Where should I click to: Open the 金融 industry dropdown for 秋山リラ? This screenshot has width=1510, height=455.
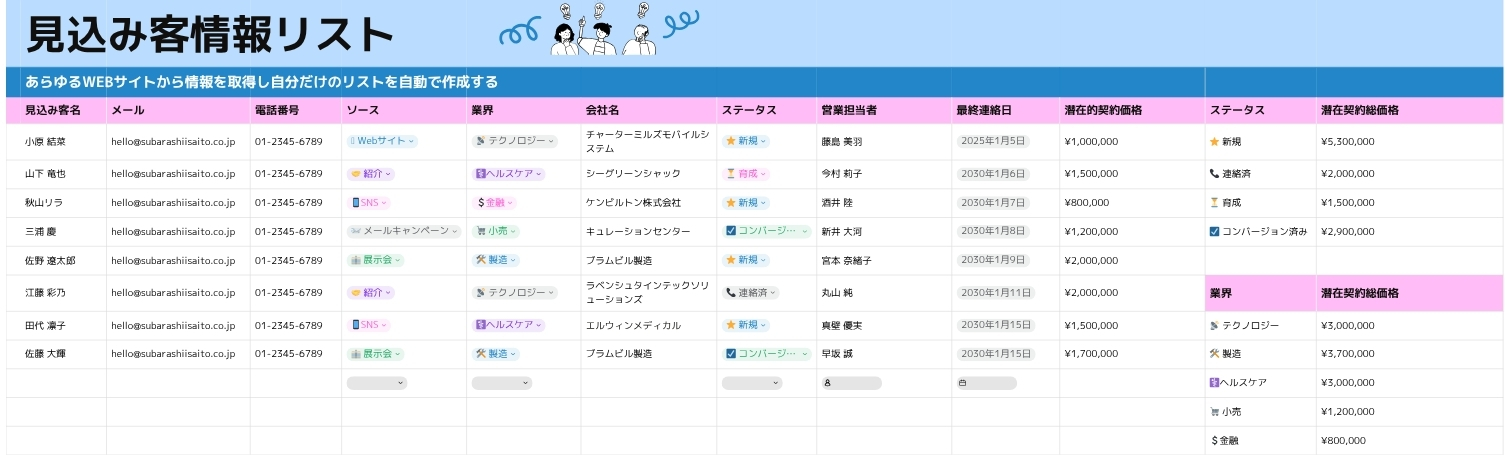[495, 203]
